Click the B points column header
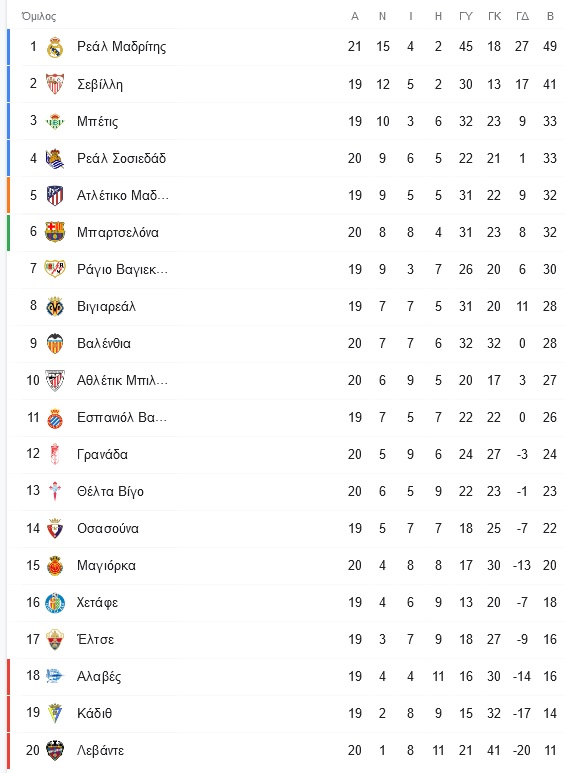Viewport: 569px width, 773px height. pyautogui.click(x=550, y=16)
